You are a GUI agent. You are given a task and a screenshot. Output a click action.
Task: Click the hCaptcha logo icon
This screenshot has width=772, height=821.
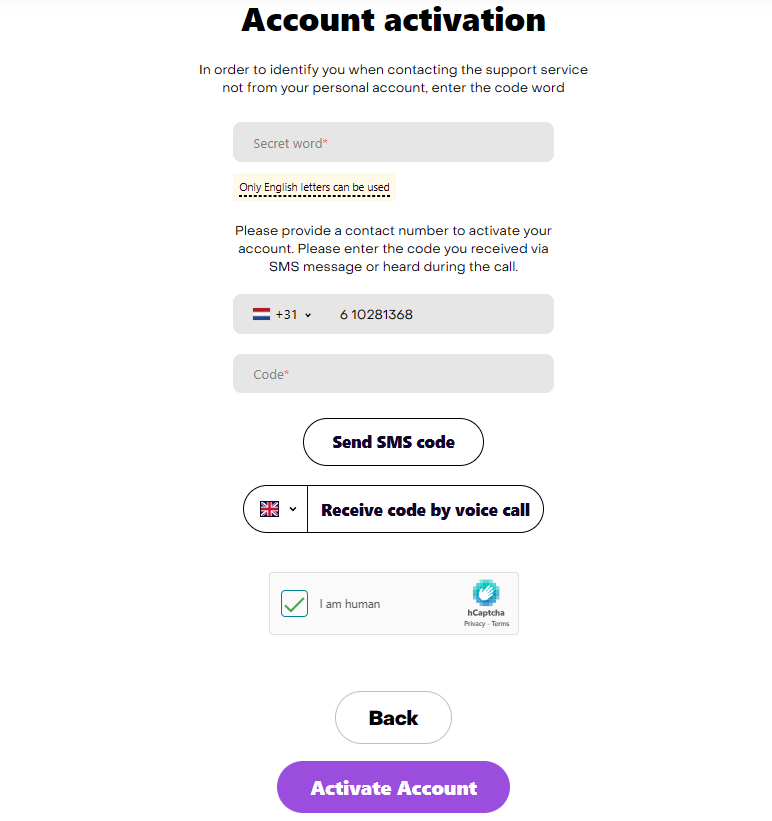click(x=486, y=592)
